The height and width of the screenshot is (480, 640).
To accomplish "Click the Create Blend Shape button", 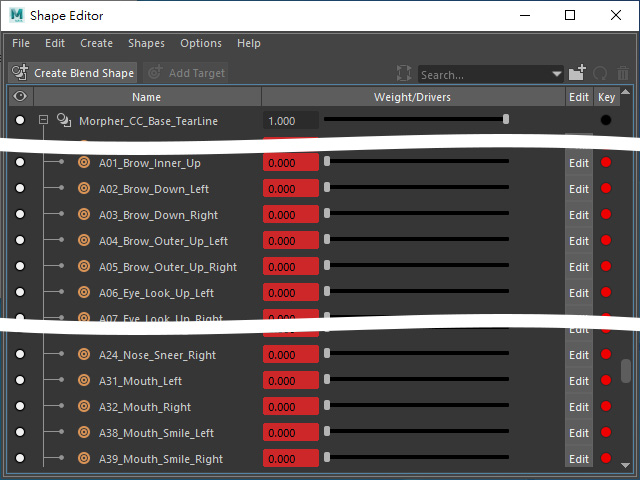I will coord(73,73).
